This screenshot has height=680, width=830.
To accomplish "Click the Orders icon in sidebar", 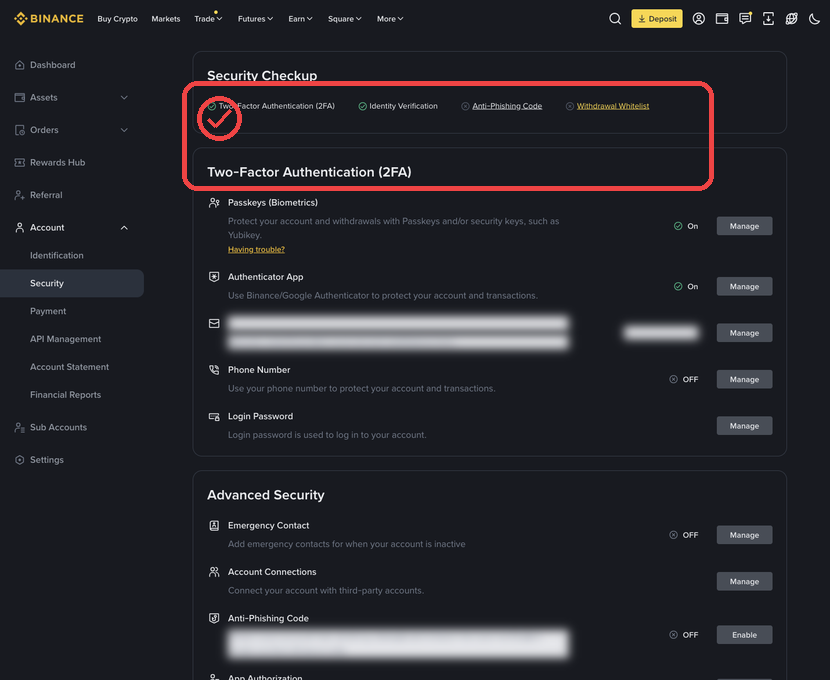I will tap(20, 130).
